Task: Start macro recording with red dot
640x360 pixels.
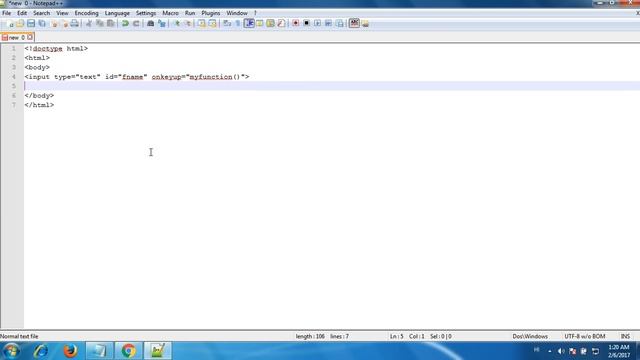Action: tap(296, 24)
